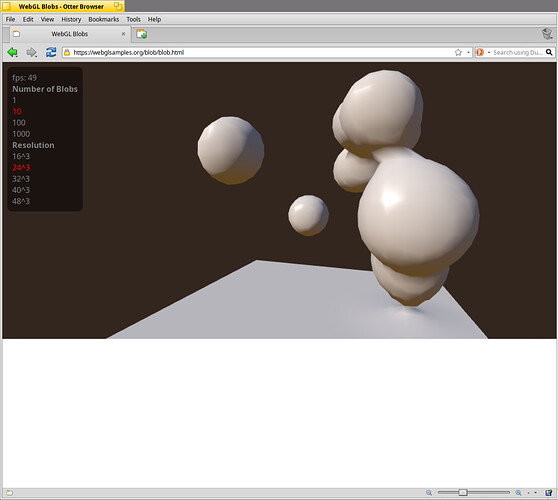Bookmark this page with the star icon
This screenshot has height=500, width=558.
(458, 52)
